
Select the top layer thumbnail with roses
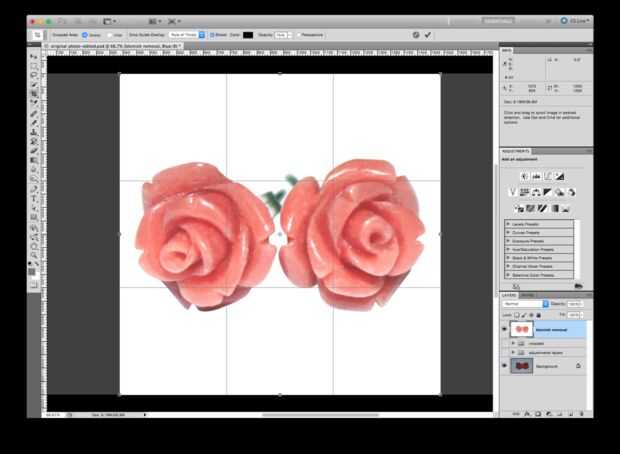[522, 329]
